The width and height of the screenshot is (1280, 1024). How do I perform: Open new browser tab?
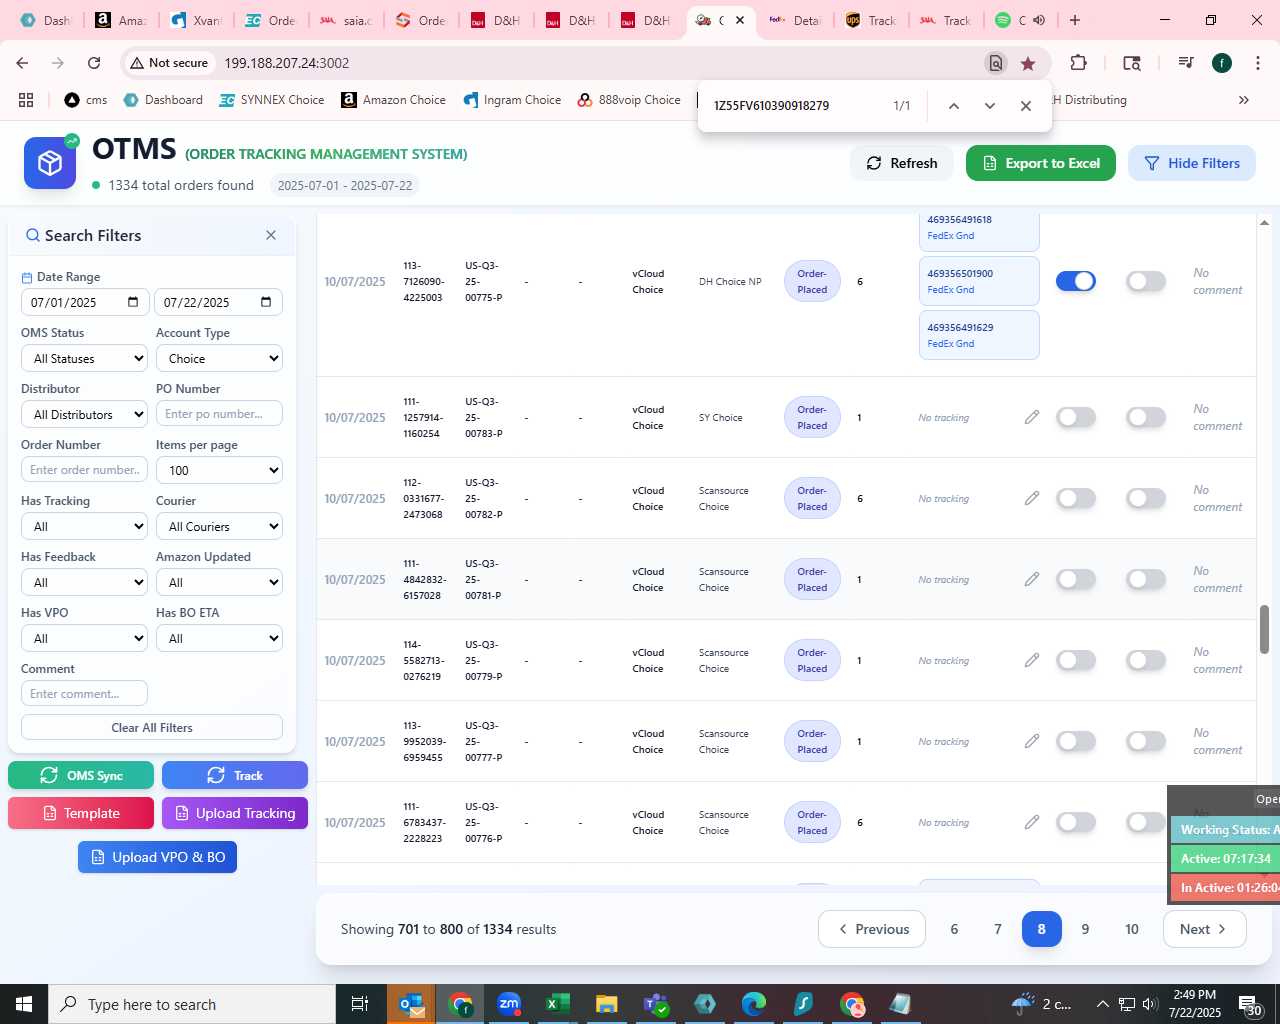click(x=1075, y=20)
